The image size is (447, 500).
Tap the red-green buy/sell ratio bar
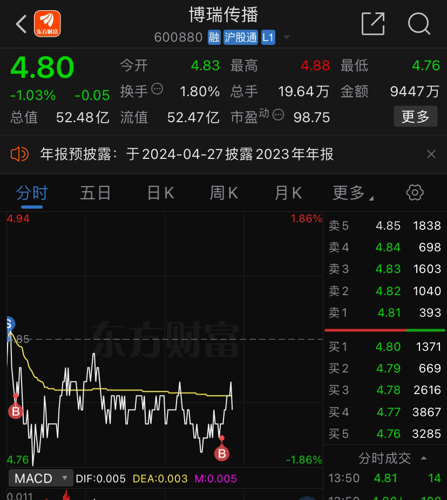(385, 330)
